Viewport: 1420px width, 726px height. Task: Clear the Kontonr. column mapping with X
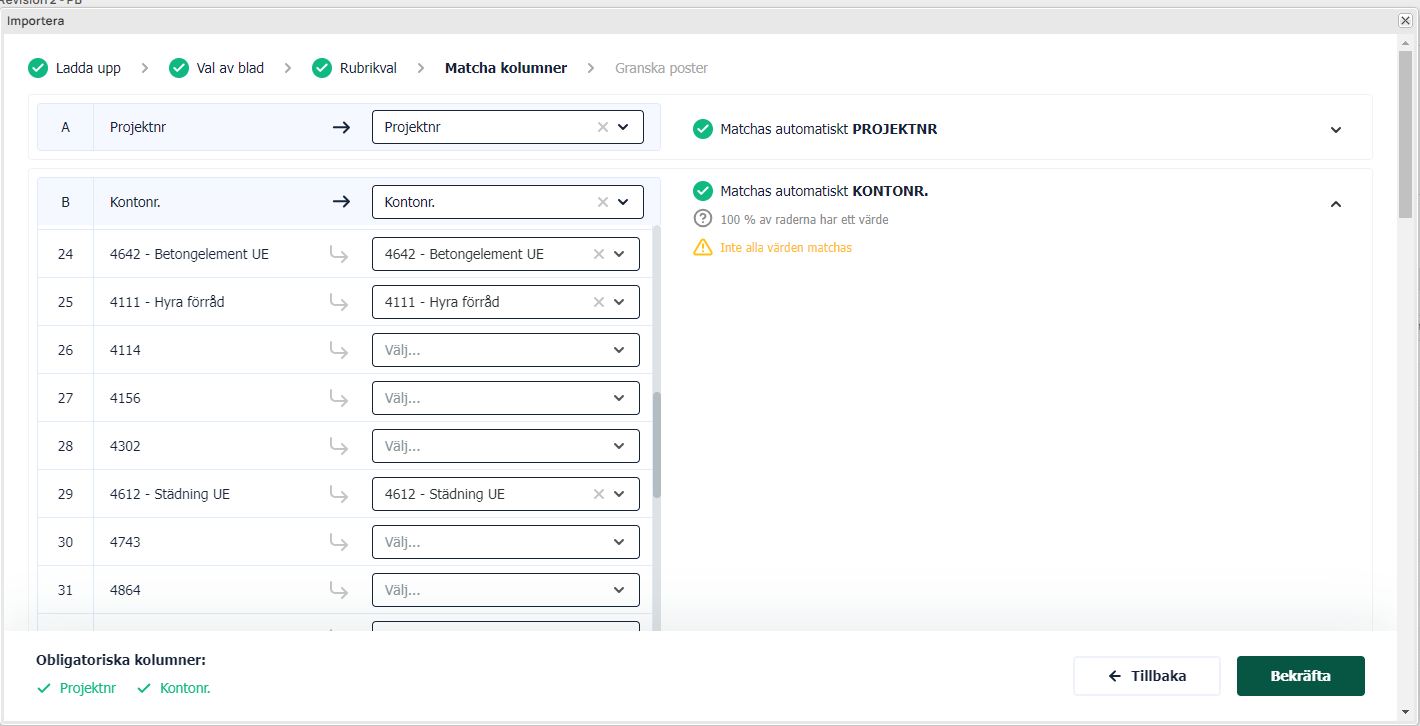(x=602, y=202)
